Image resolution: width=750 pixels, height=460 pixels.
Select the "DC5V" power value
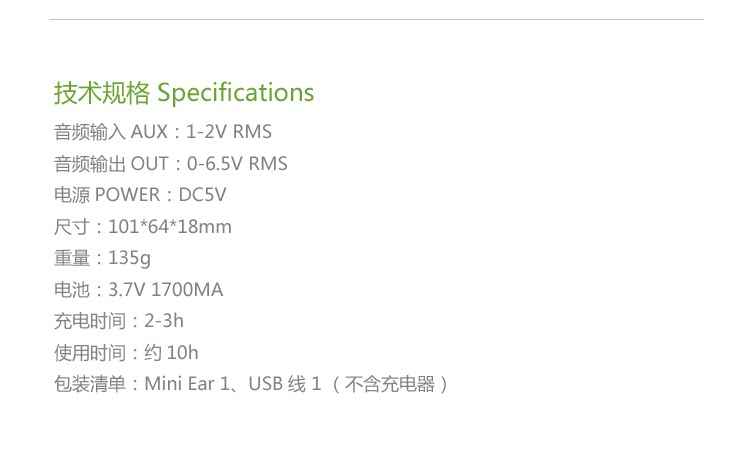203,195
